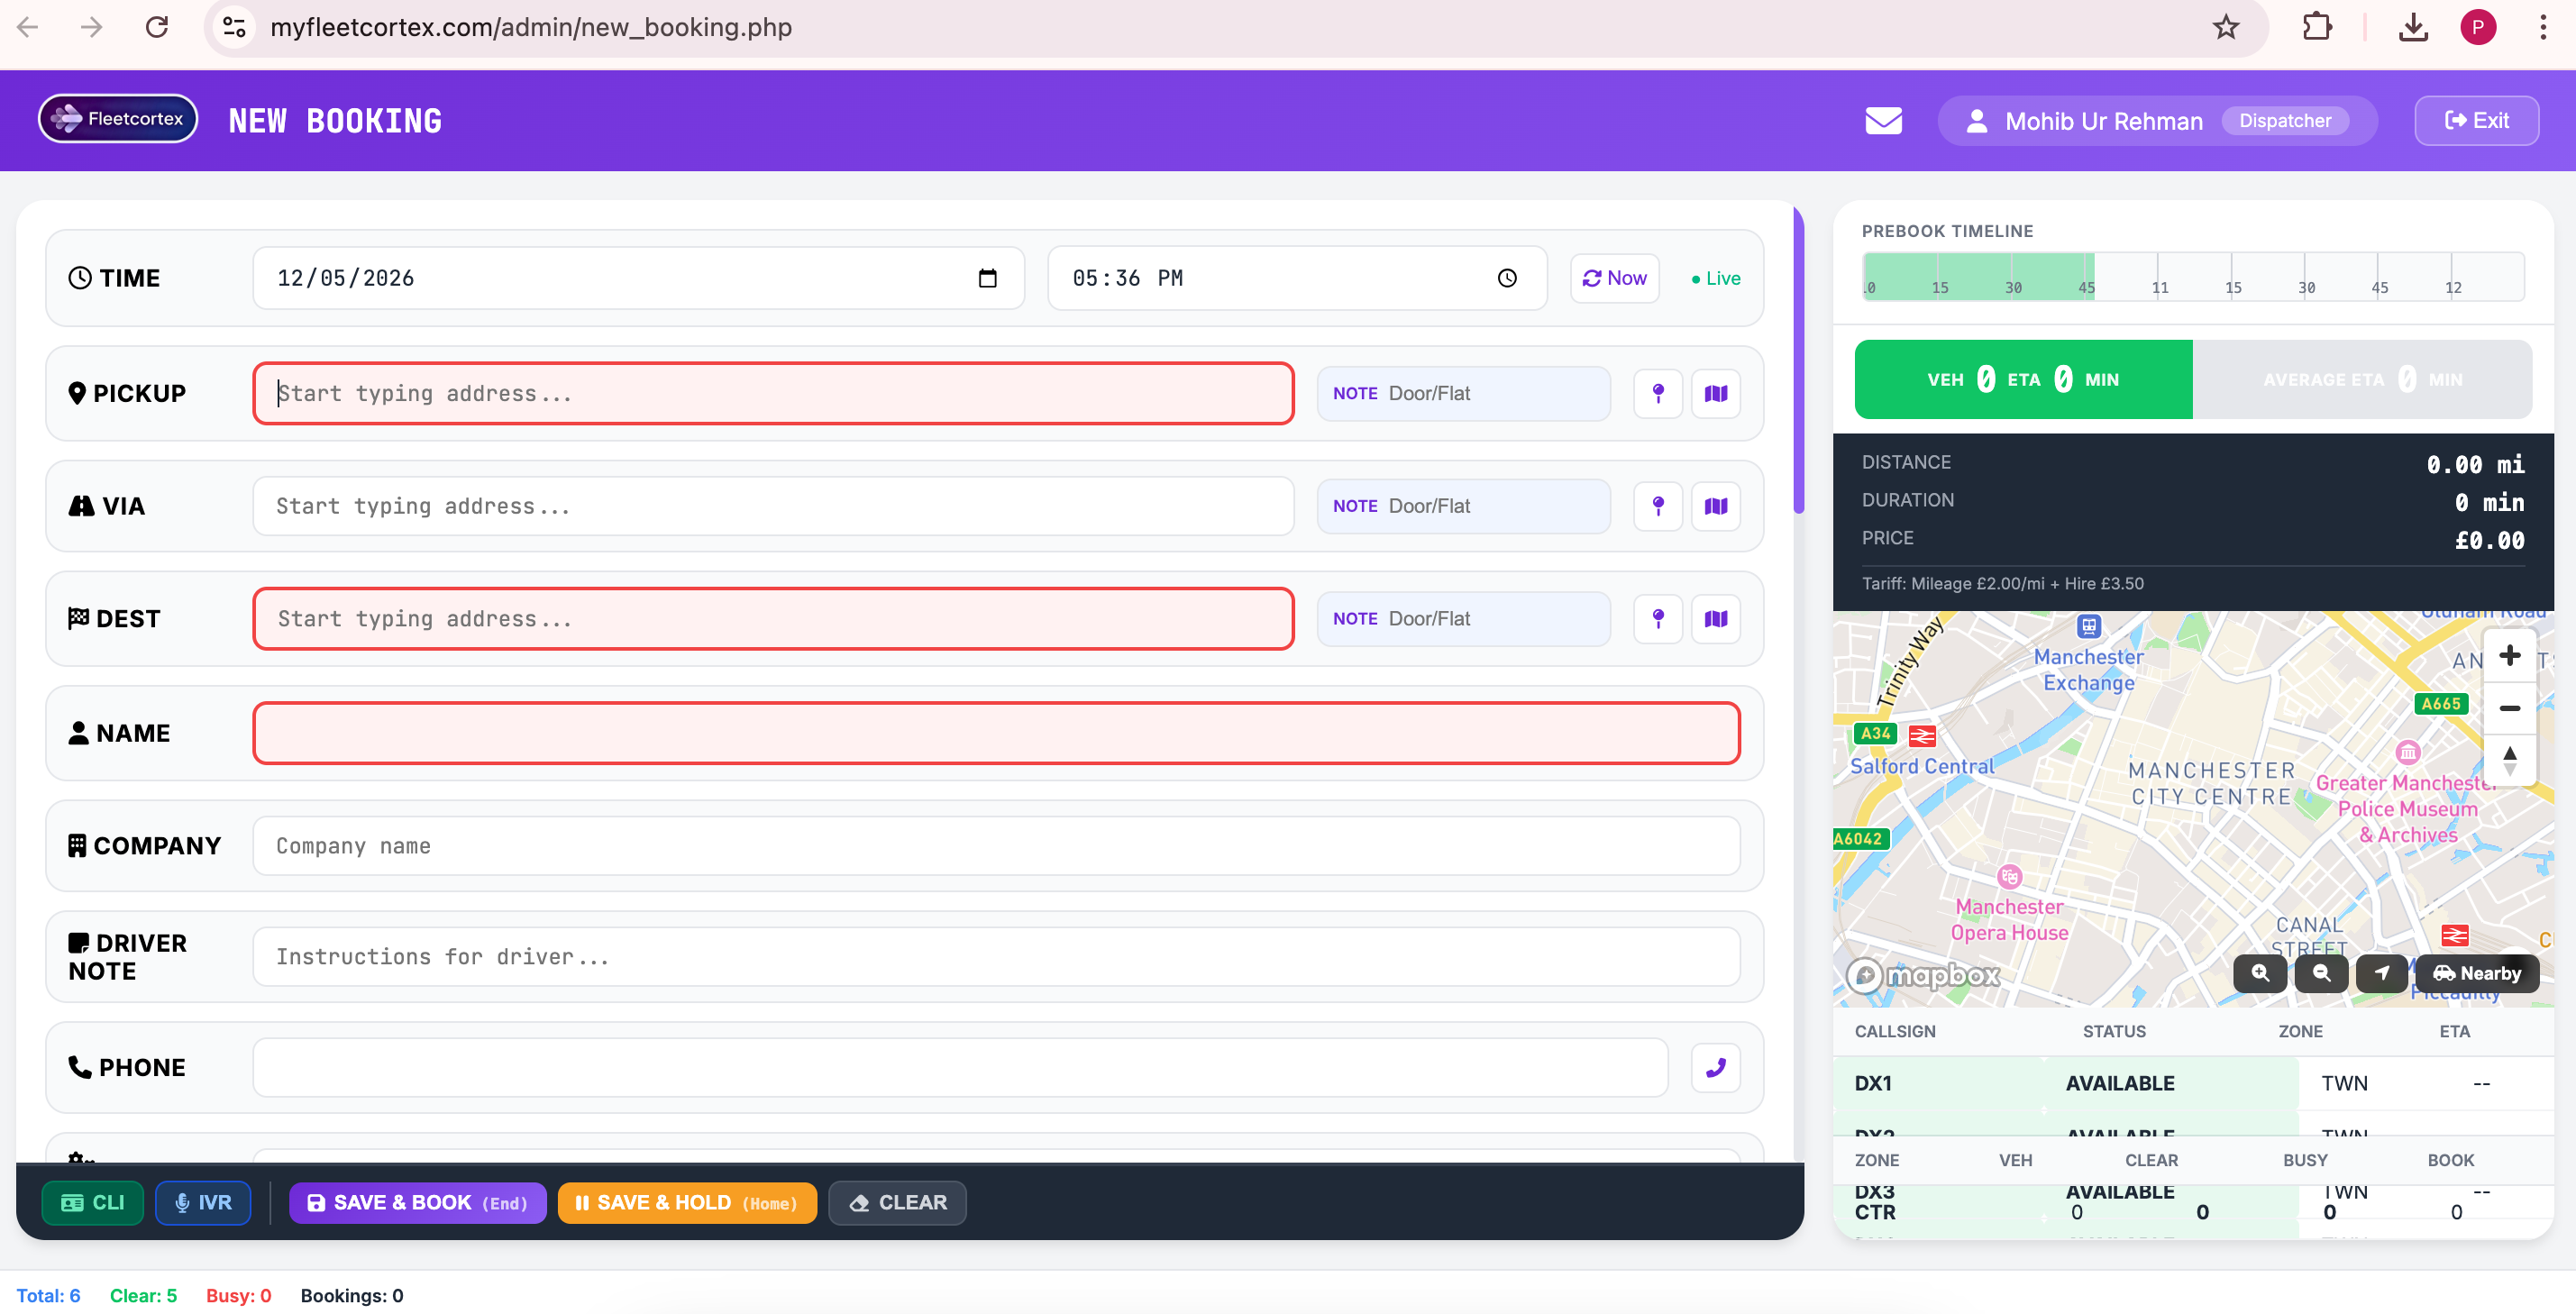
Task: Click DEST Door/Flat note field
Action: tap(1463, 619)
